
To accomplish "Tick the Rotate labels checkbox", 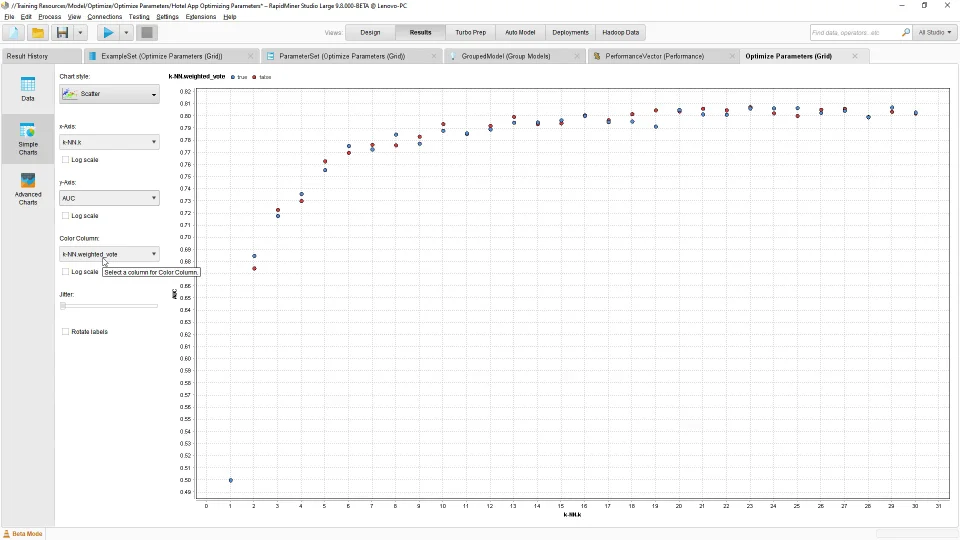I will tap(66, 332).
